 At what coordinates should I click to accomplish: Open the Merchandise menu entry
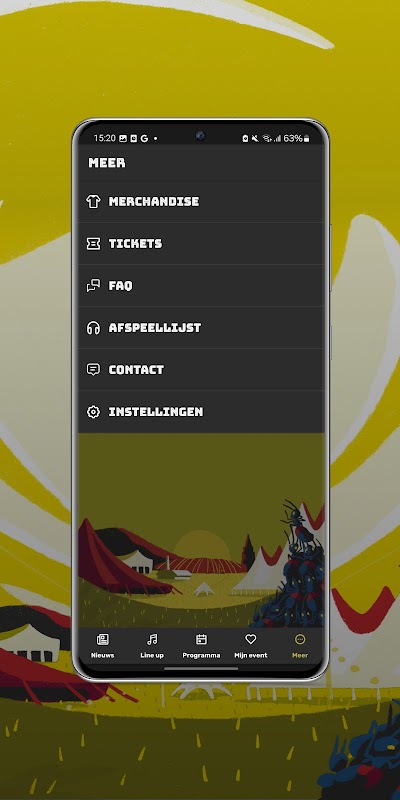click(x=201, y=202)
